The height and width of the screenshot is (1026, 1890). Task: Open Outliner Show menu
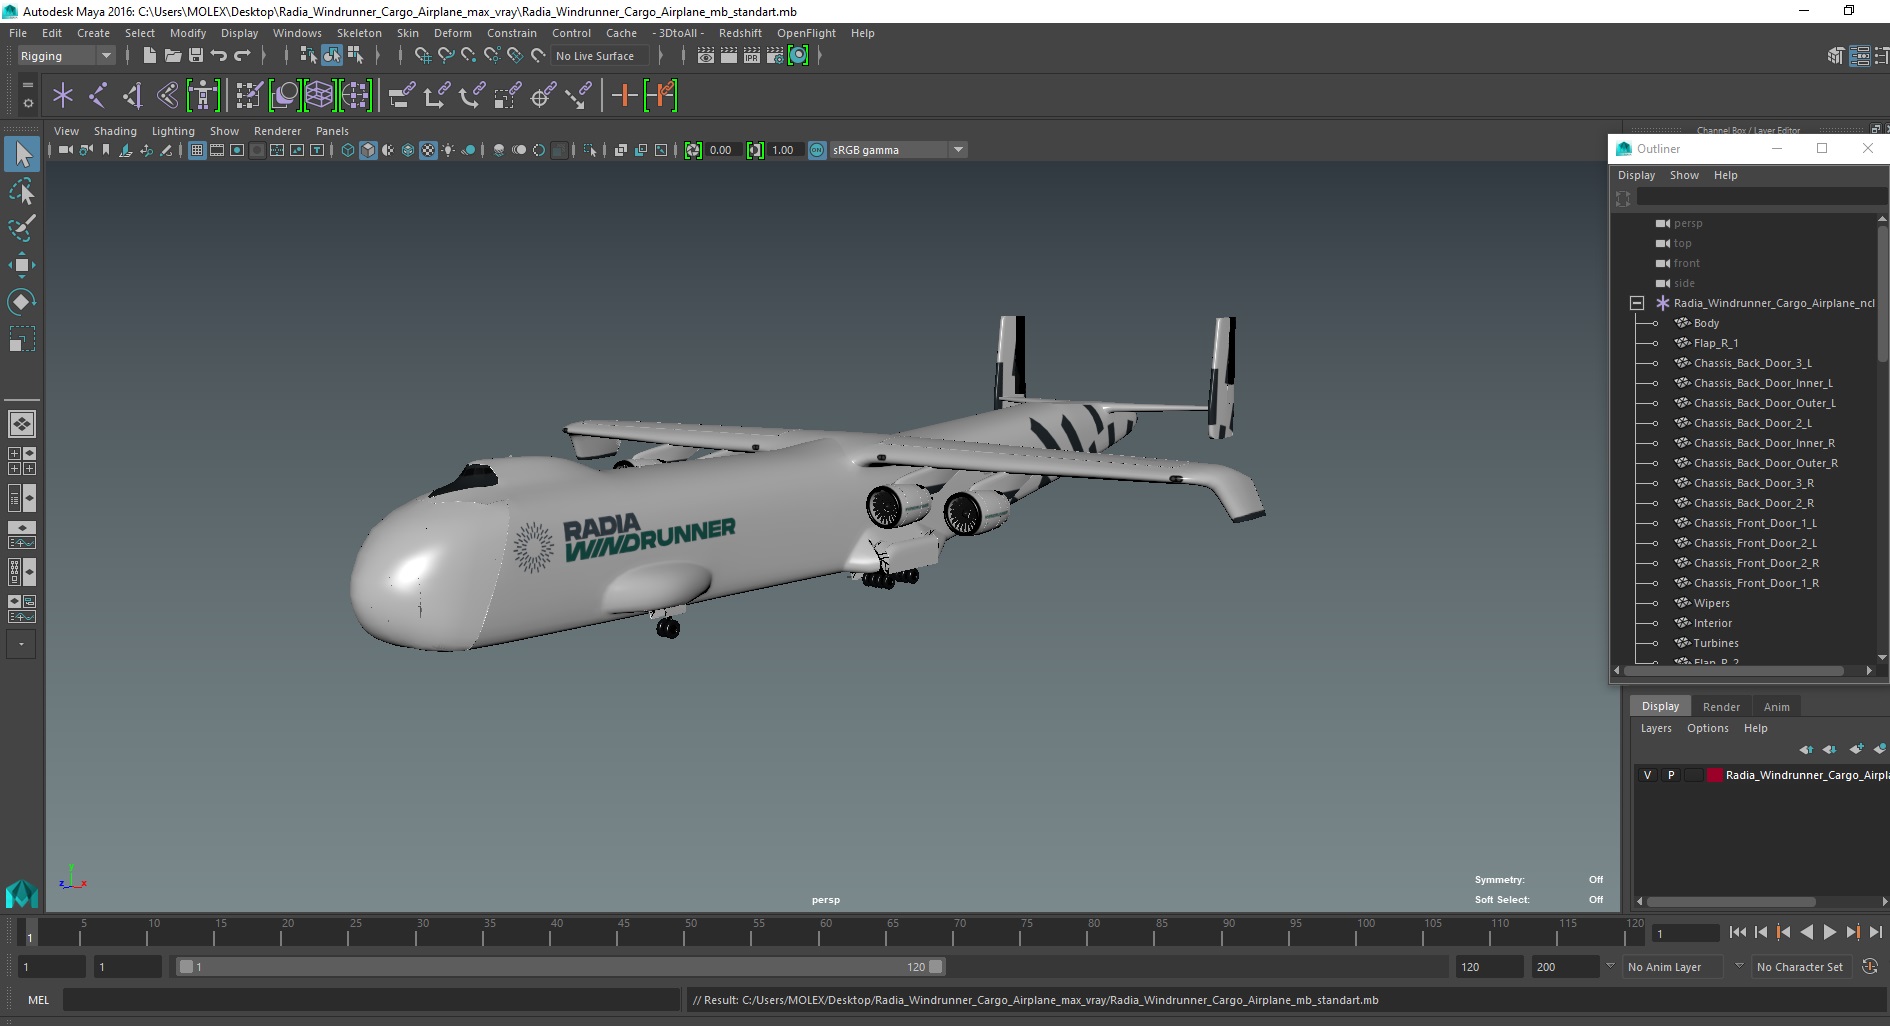pyautogui.click(x=1684, y=175)
